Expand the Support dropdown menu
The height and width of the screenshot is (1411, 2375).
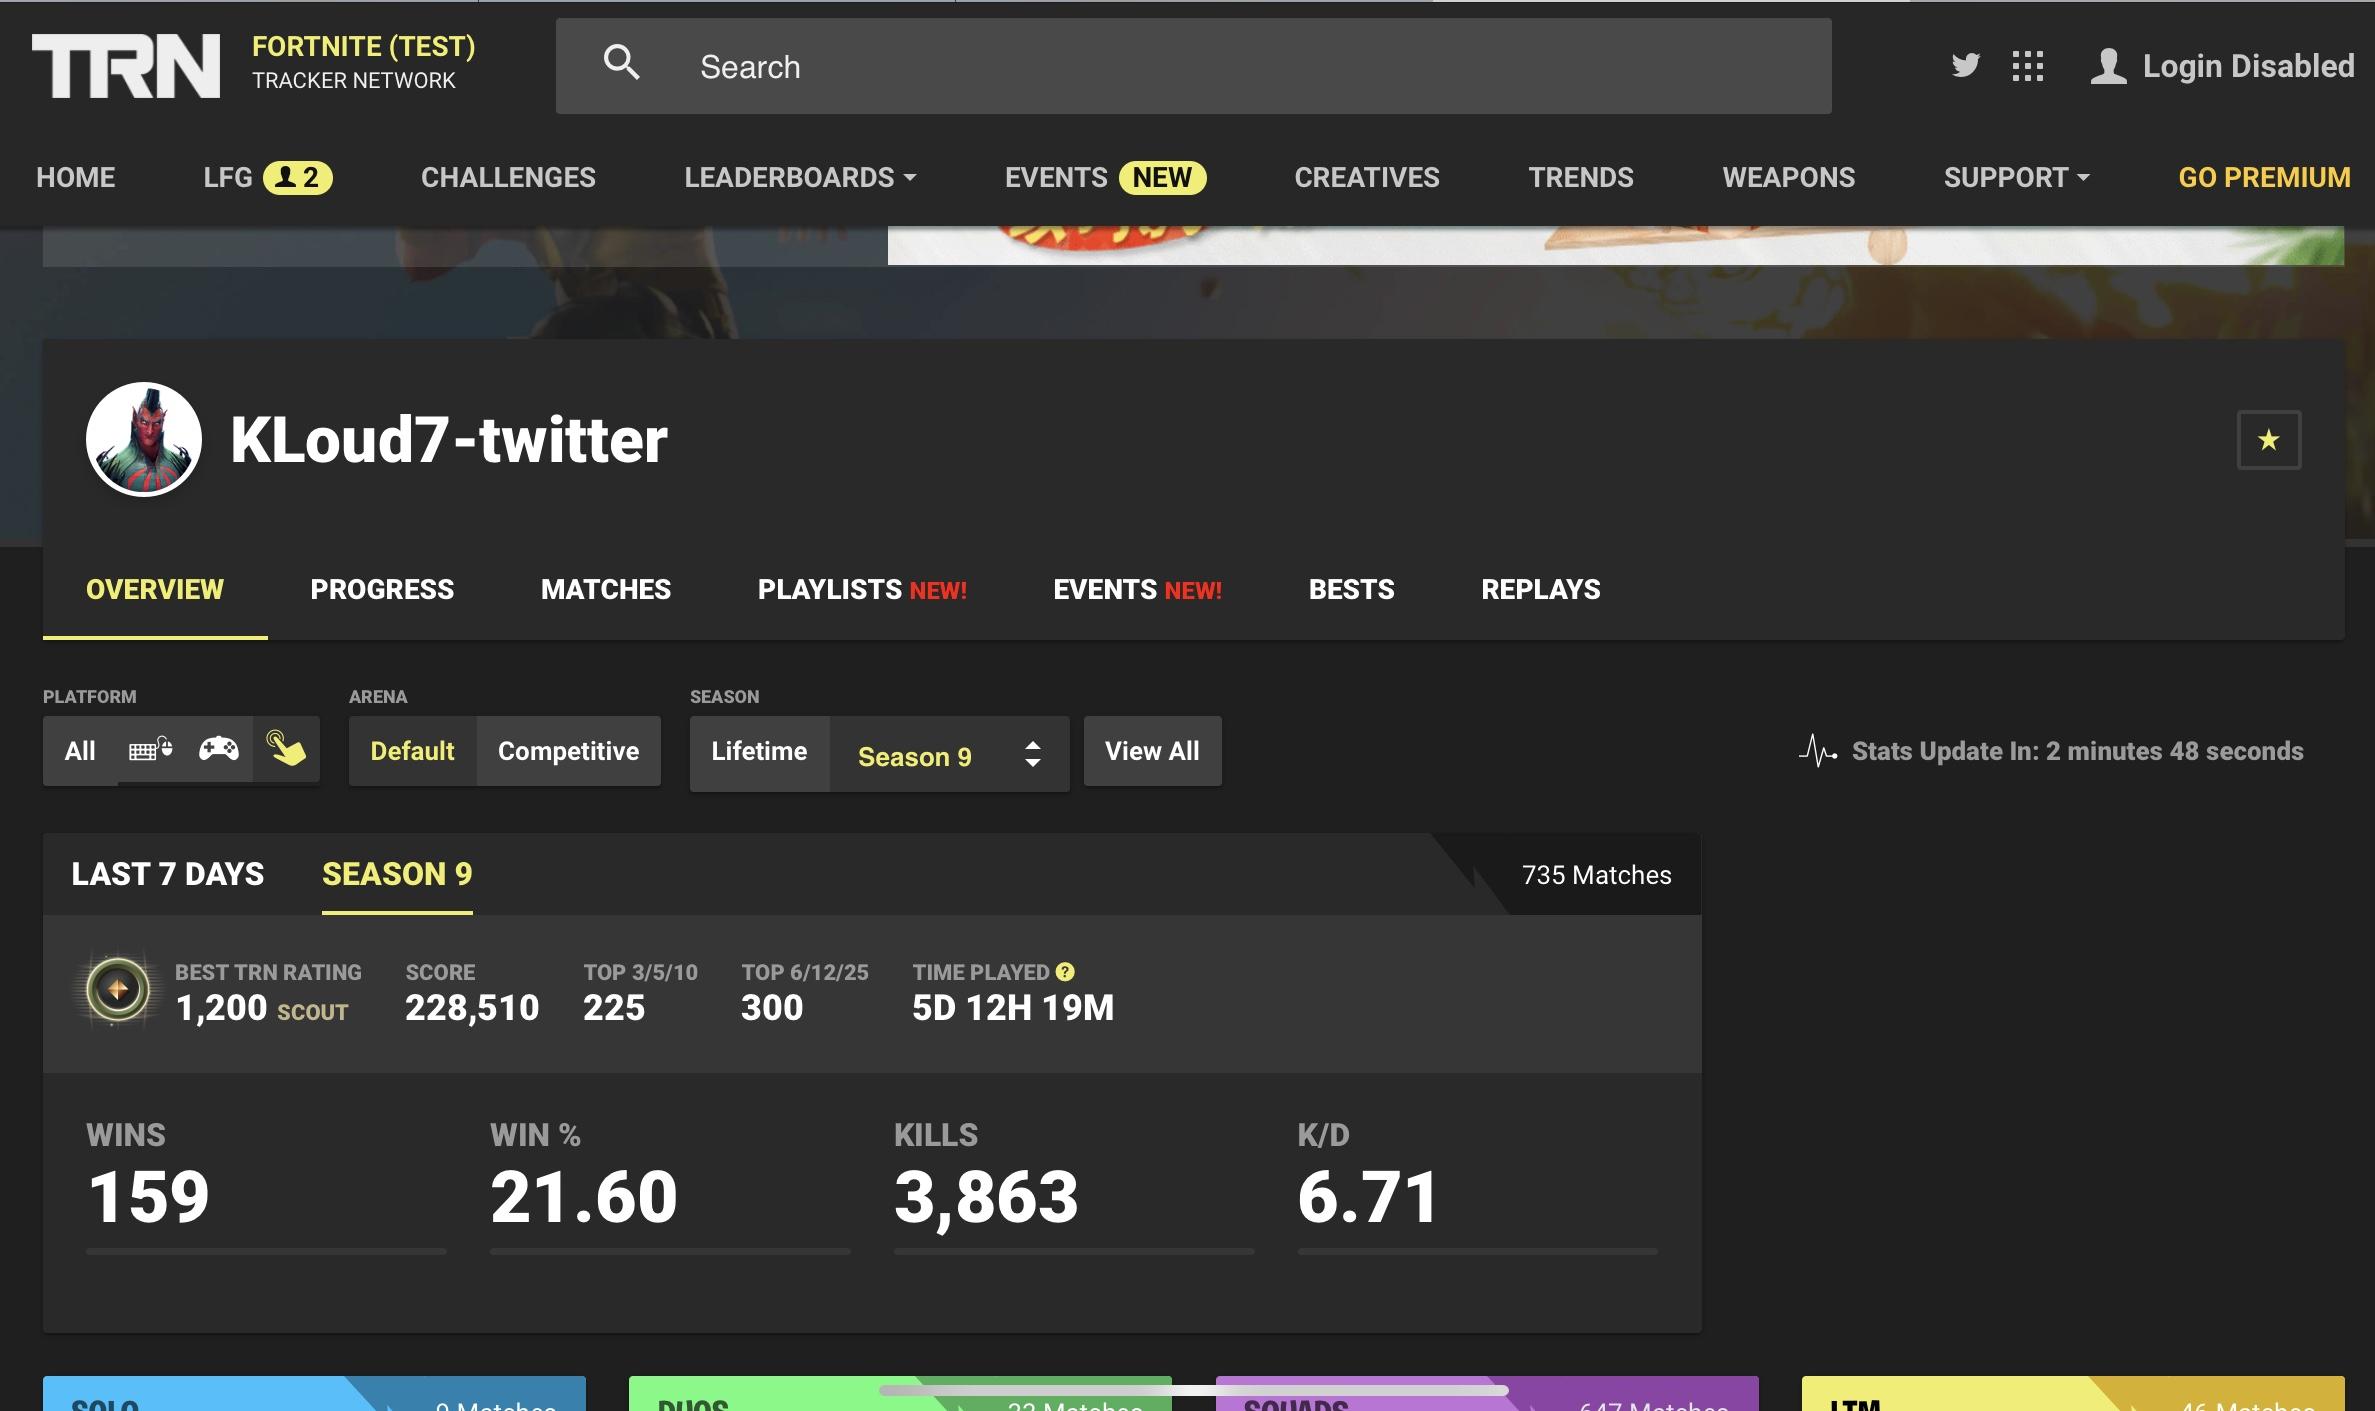pyautogui.click(x=2016, y=177)
